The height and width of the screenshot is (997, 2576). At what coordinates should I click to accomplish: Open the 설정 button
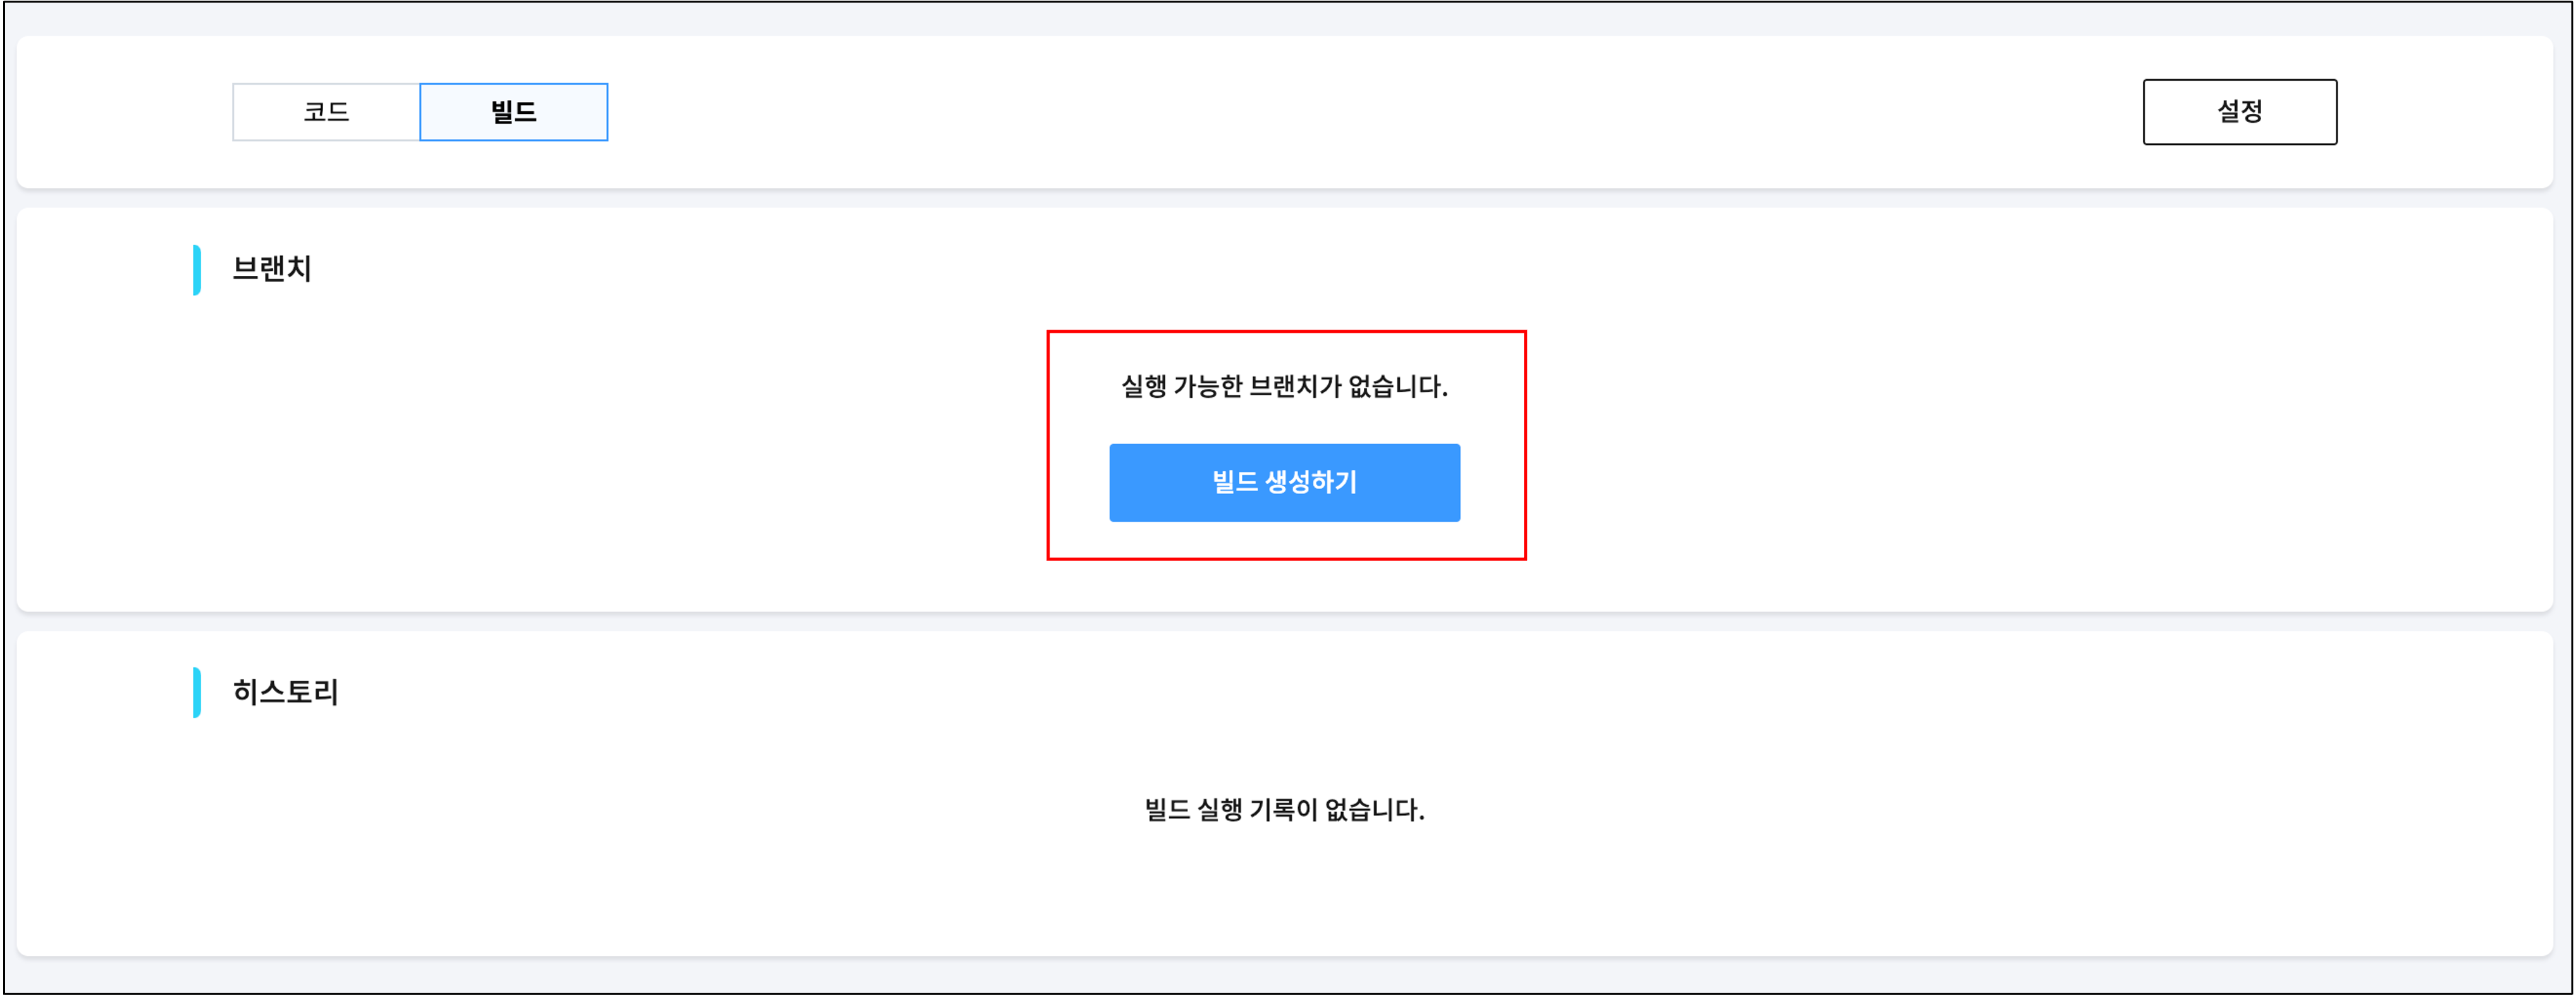pos(2239,112)
